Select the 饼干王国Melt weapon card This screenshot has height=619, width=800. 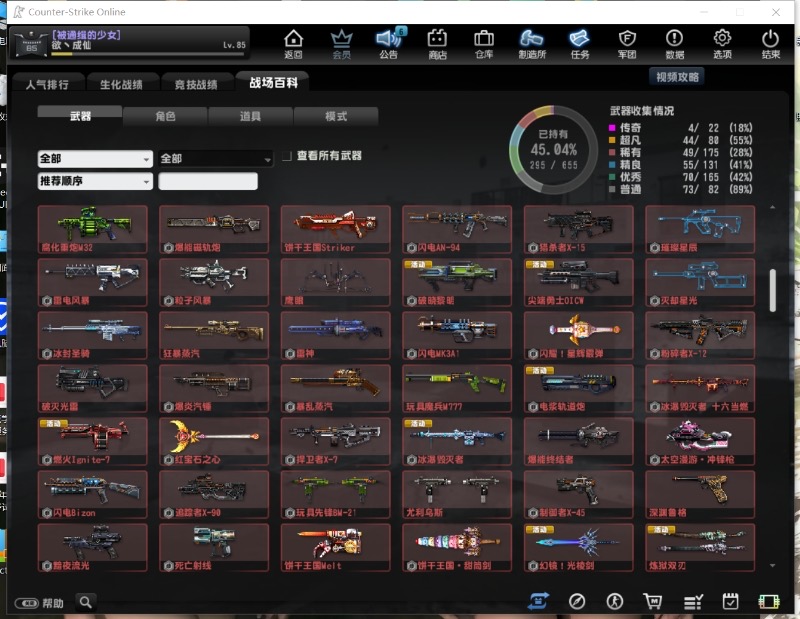(336, 548)
